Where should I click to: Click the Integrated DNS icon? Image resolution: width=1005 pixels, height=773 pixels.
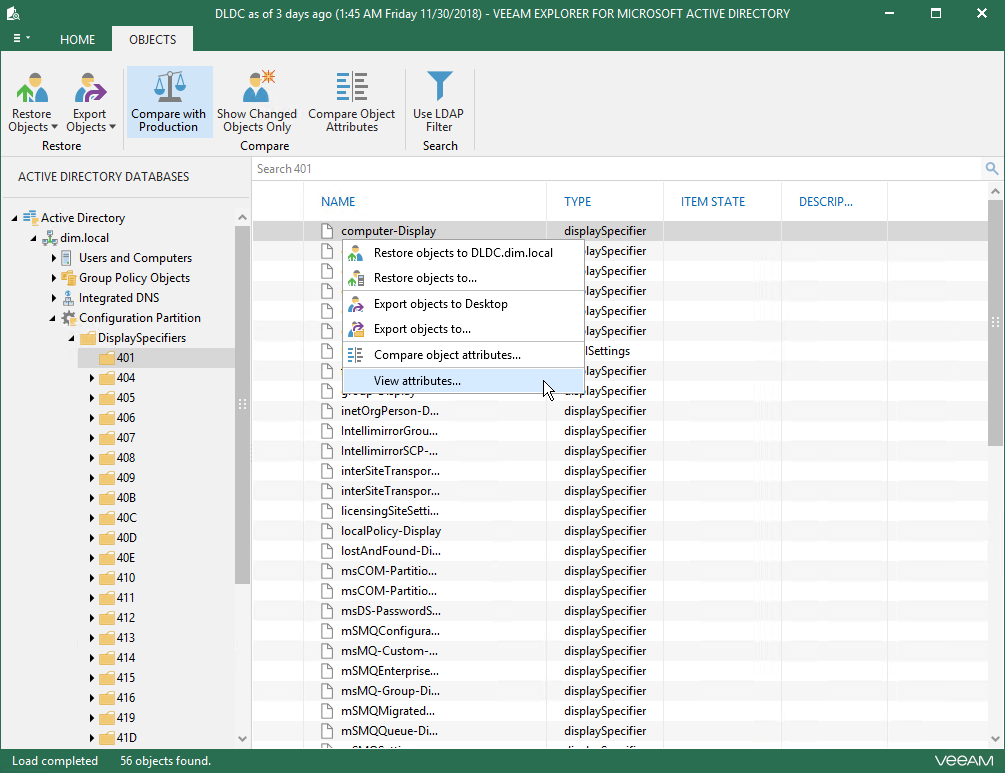click(68, 297)
